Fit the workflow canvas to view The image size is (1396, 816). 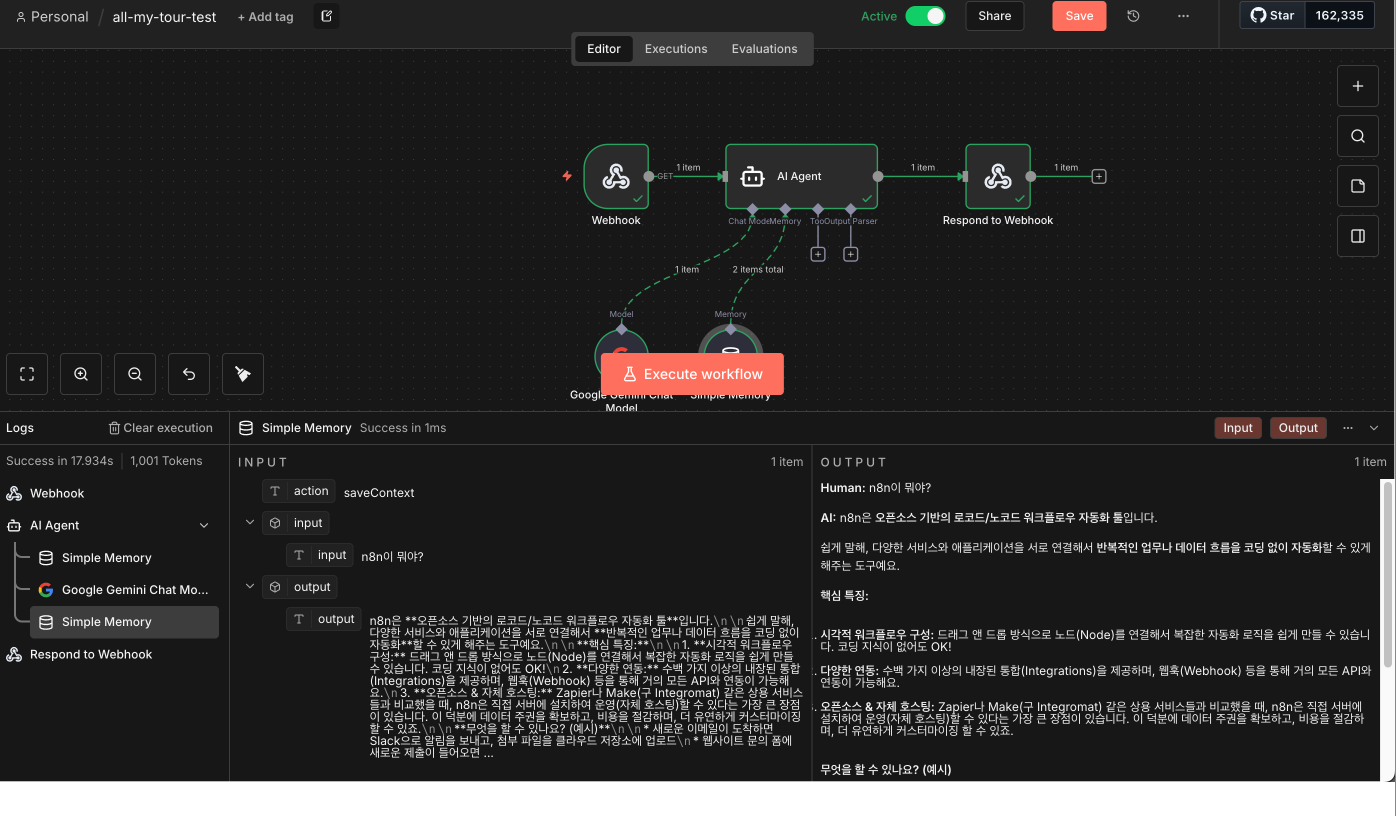27,374
